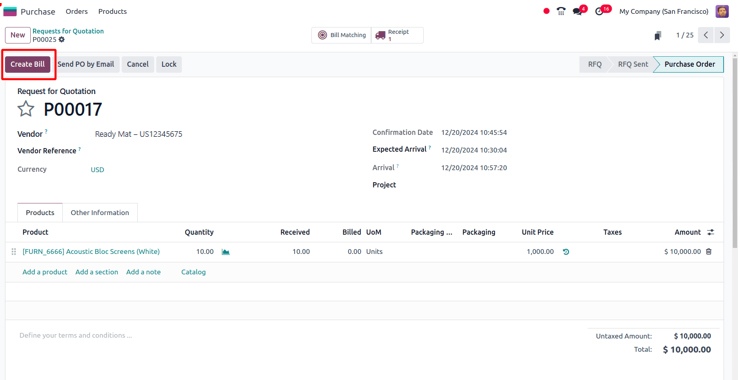The width and height of the screenshot is (740, 380).
Task: Click the Billed 0.00 cell
Action: [354, 252]
